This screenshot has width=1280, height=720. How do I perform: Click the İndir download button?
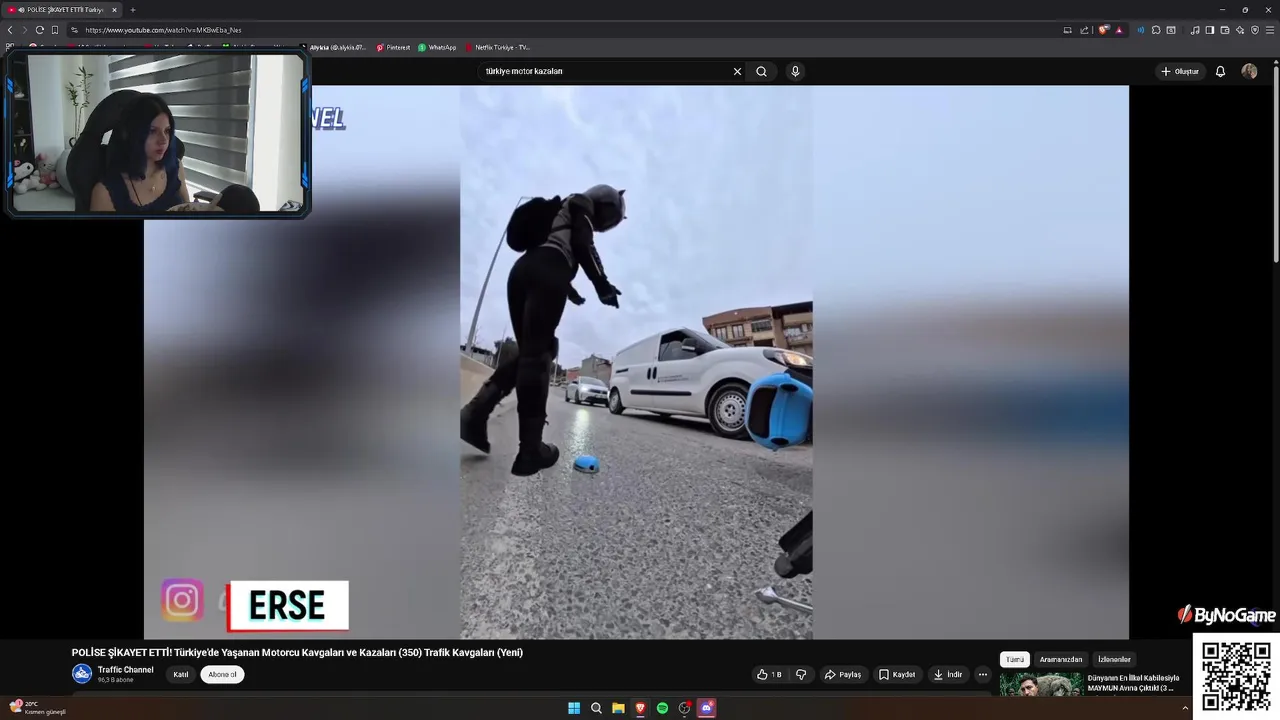[x=947, y=674]
